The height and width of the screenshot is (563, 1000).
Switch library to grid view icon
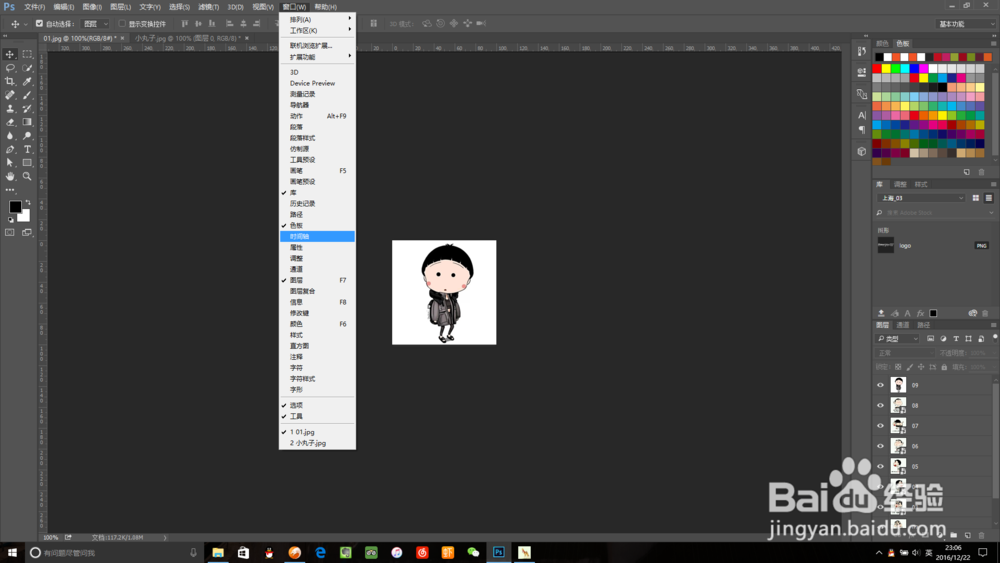[x=976, y=198]
